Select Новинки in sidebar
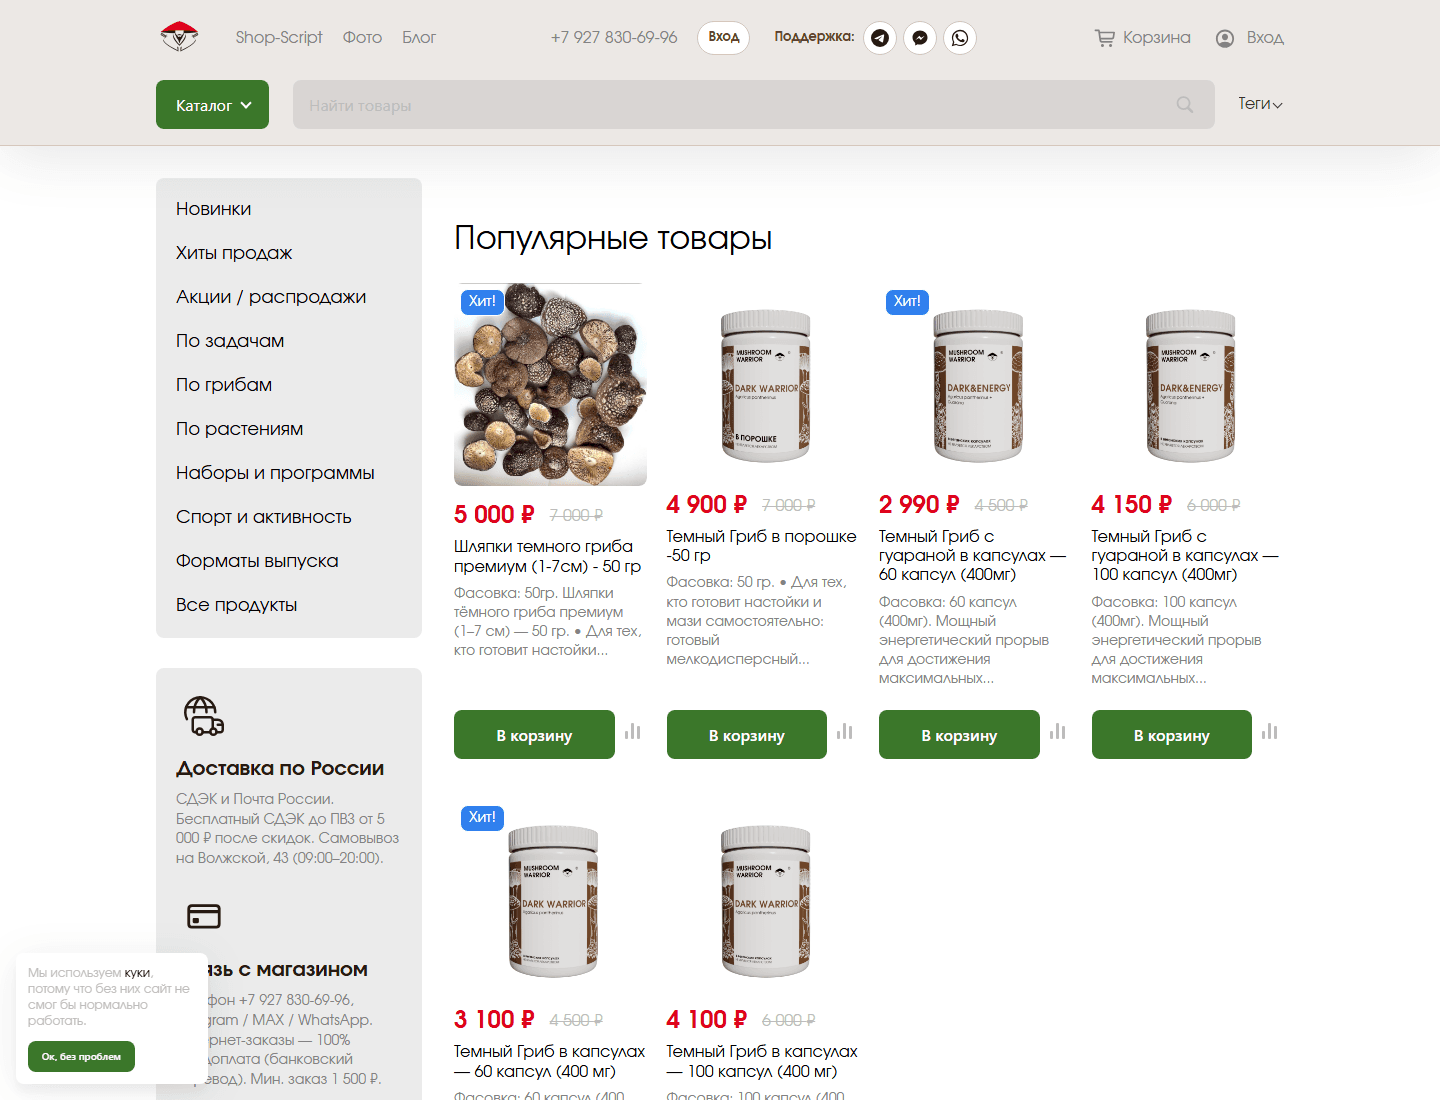 pyautogui.click(x=214, y=209)
